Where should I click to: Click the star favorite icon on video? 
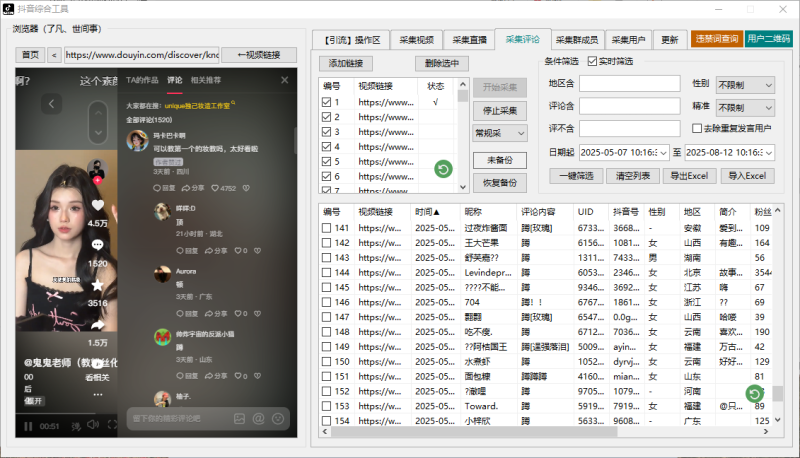pyautogui.click(x=98, y=285)
